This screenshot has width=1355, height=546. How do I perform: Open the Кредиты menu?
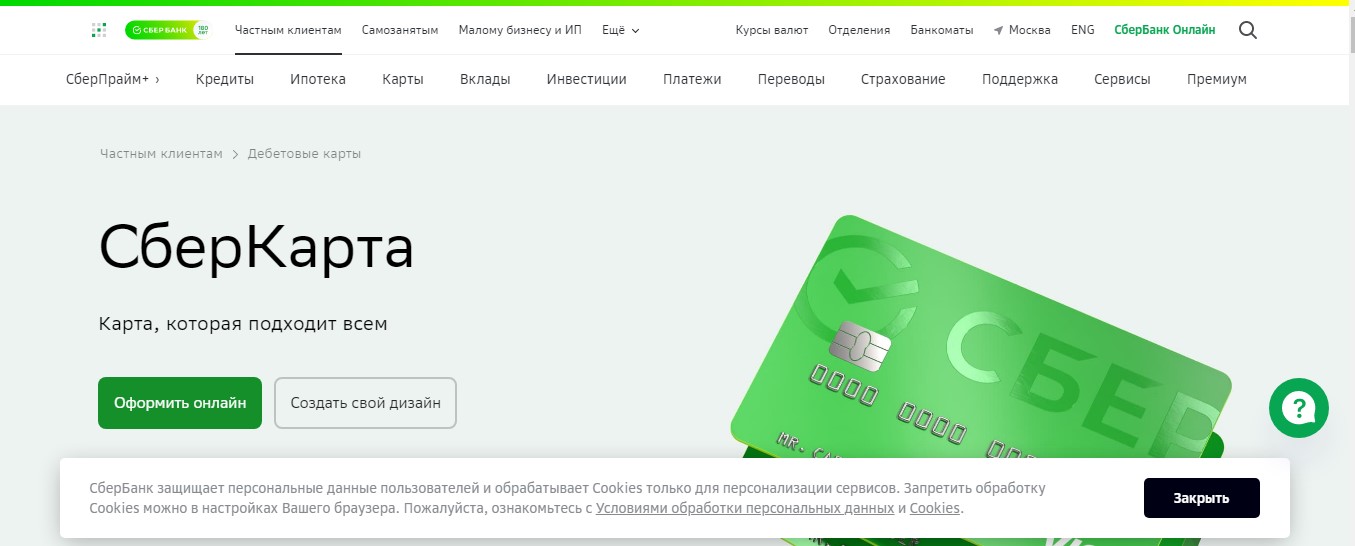click(225, 79)
